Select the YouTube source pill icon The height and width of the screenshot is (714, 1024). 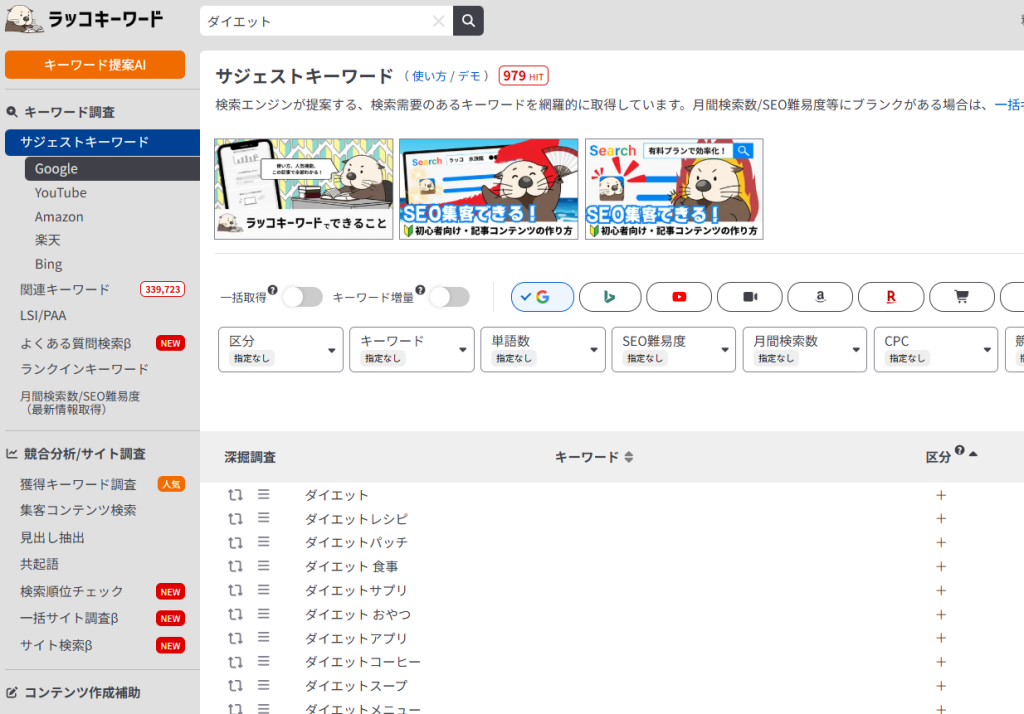(679, 297)
